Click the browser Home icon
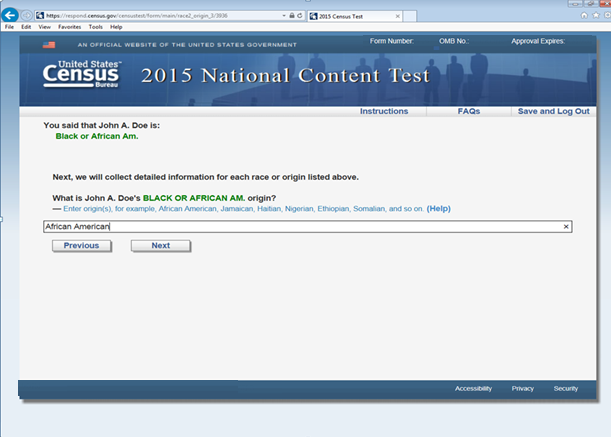The height and width of the screenshot is (437, 611). tap(584, 15)
